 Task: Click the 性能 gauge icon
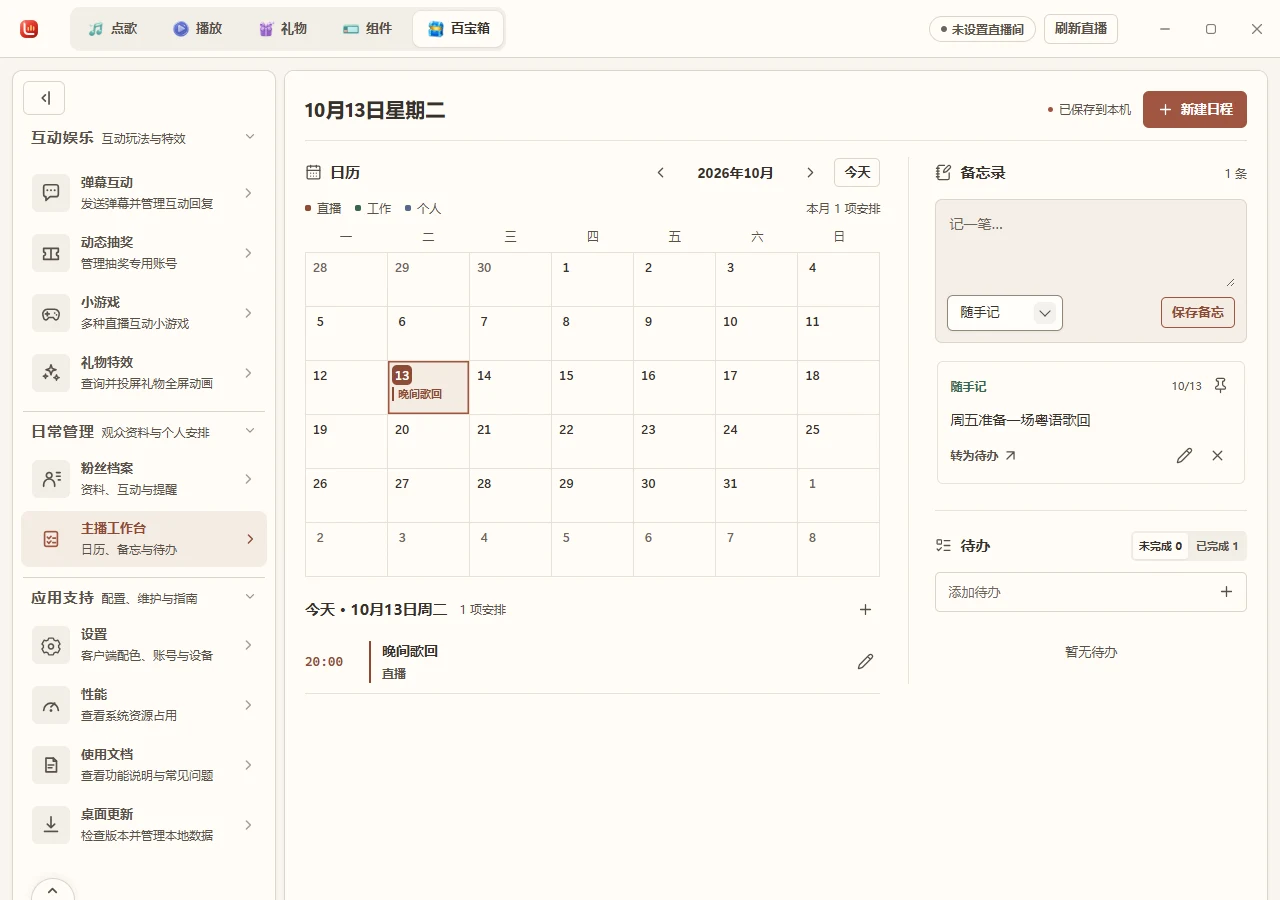tap(51, 705)
